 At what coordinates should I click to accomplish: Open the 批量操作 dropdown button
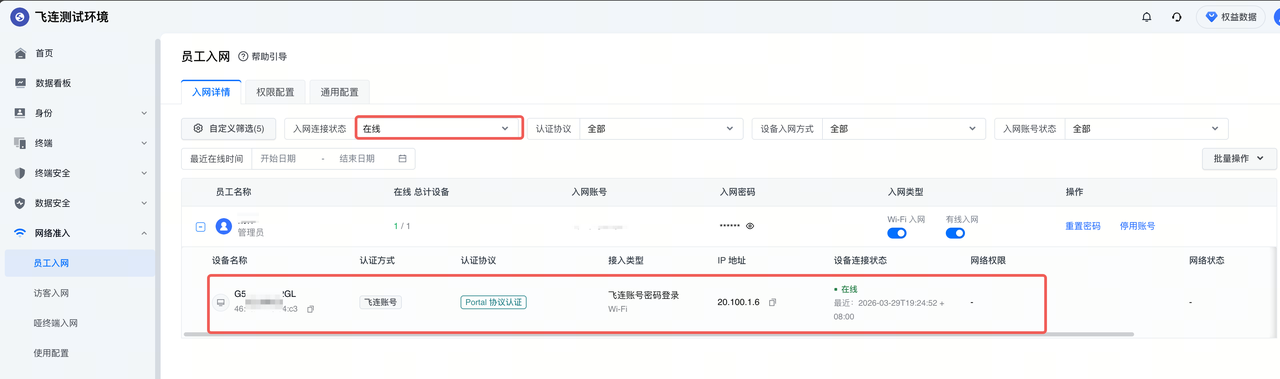coord(1239,159)
